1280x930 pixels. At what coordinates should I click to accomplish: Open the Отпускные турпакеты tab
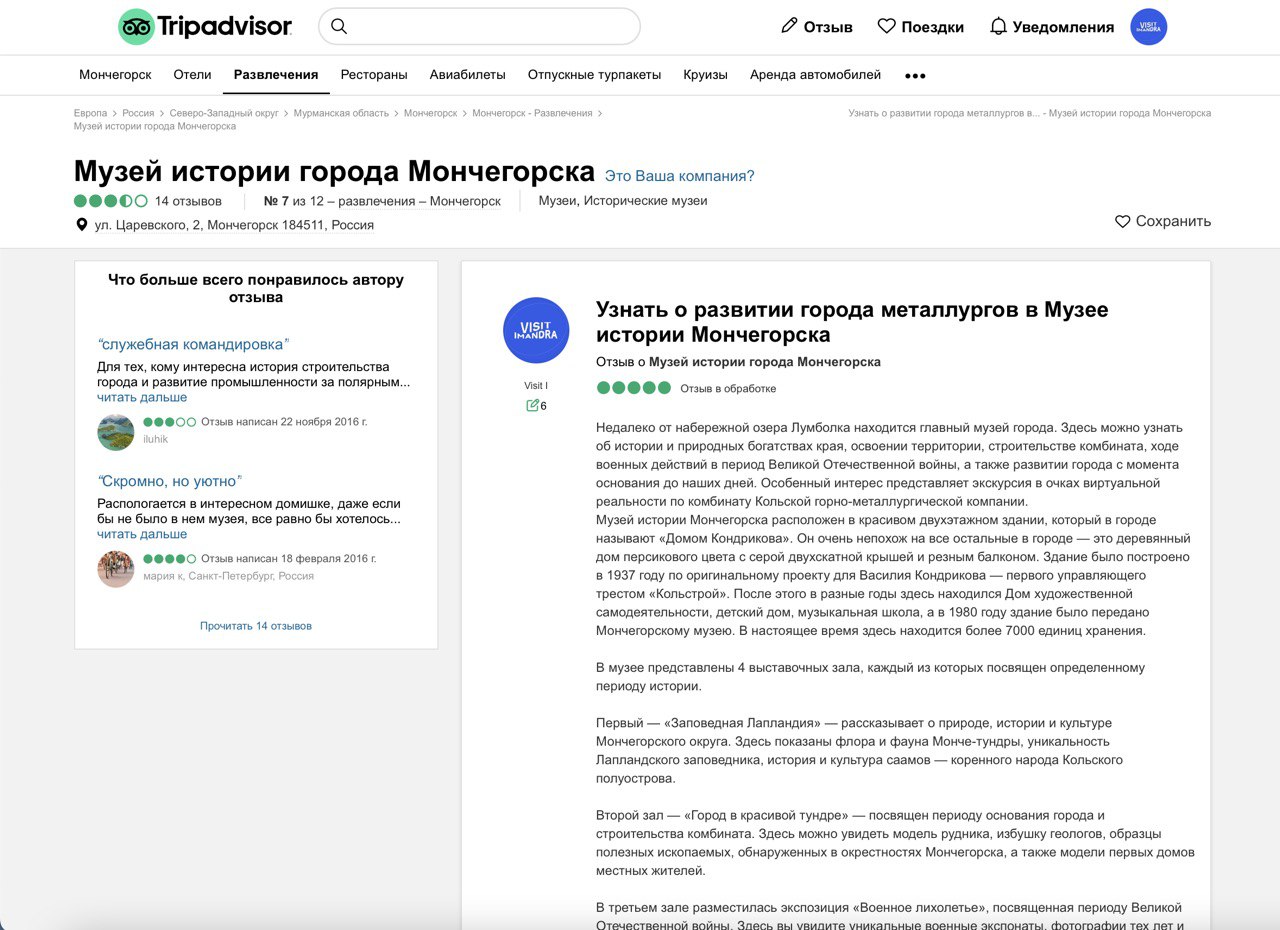point(595,74)
